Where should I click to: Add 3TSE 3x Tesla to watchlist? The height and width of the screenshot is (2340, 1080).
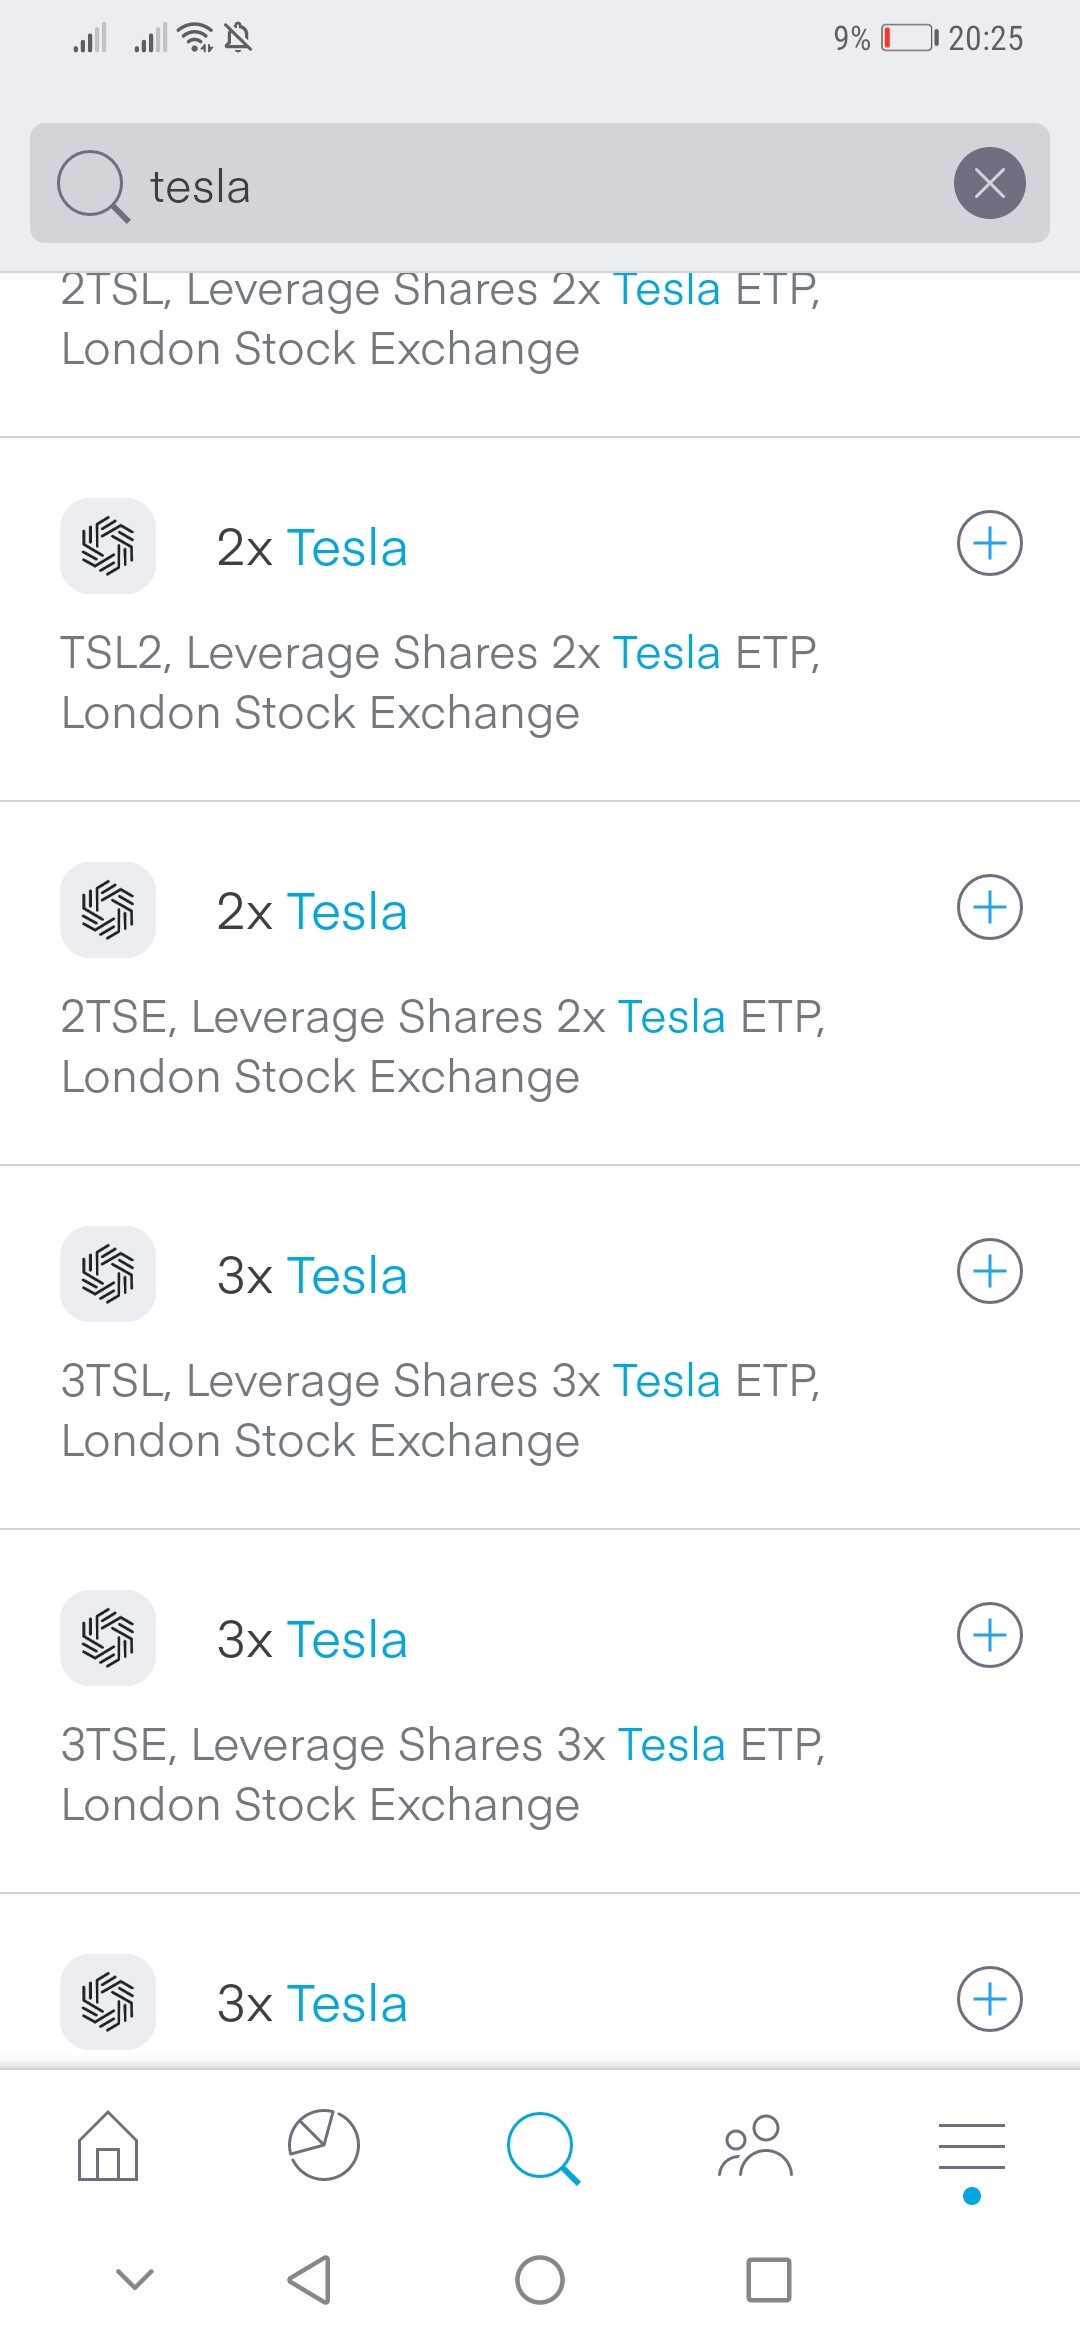989,1636
